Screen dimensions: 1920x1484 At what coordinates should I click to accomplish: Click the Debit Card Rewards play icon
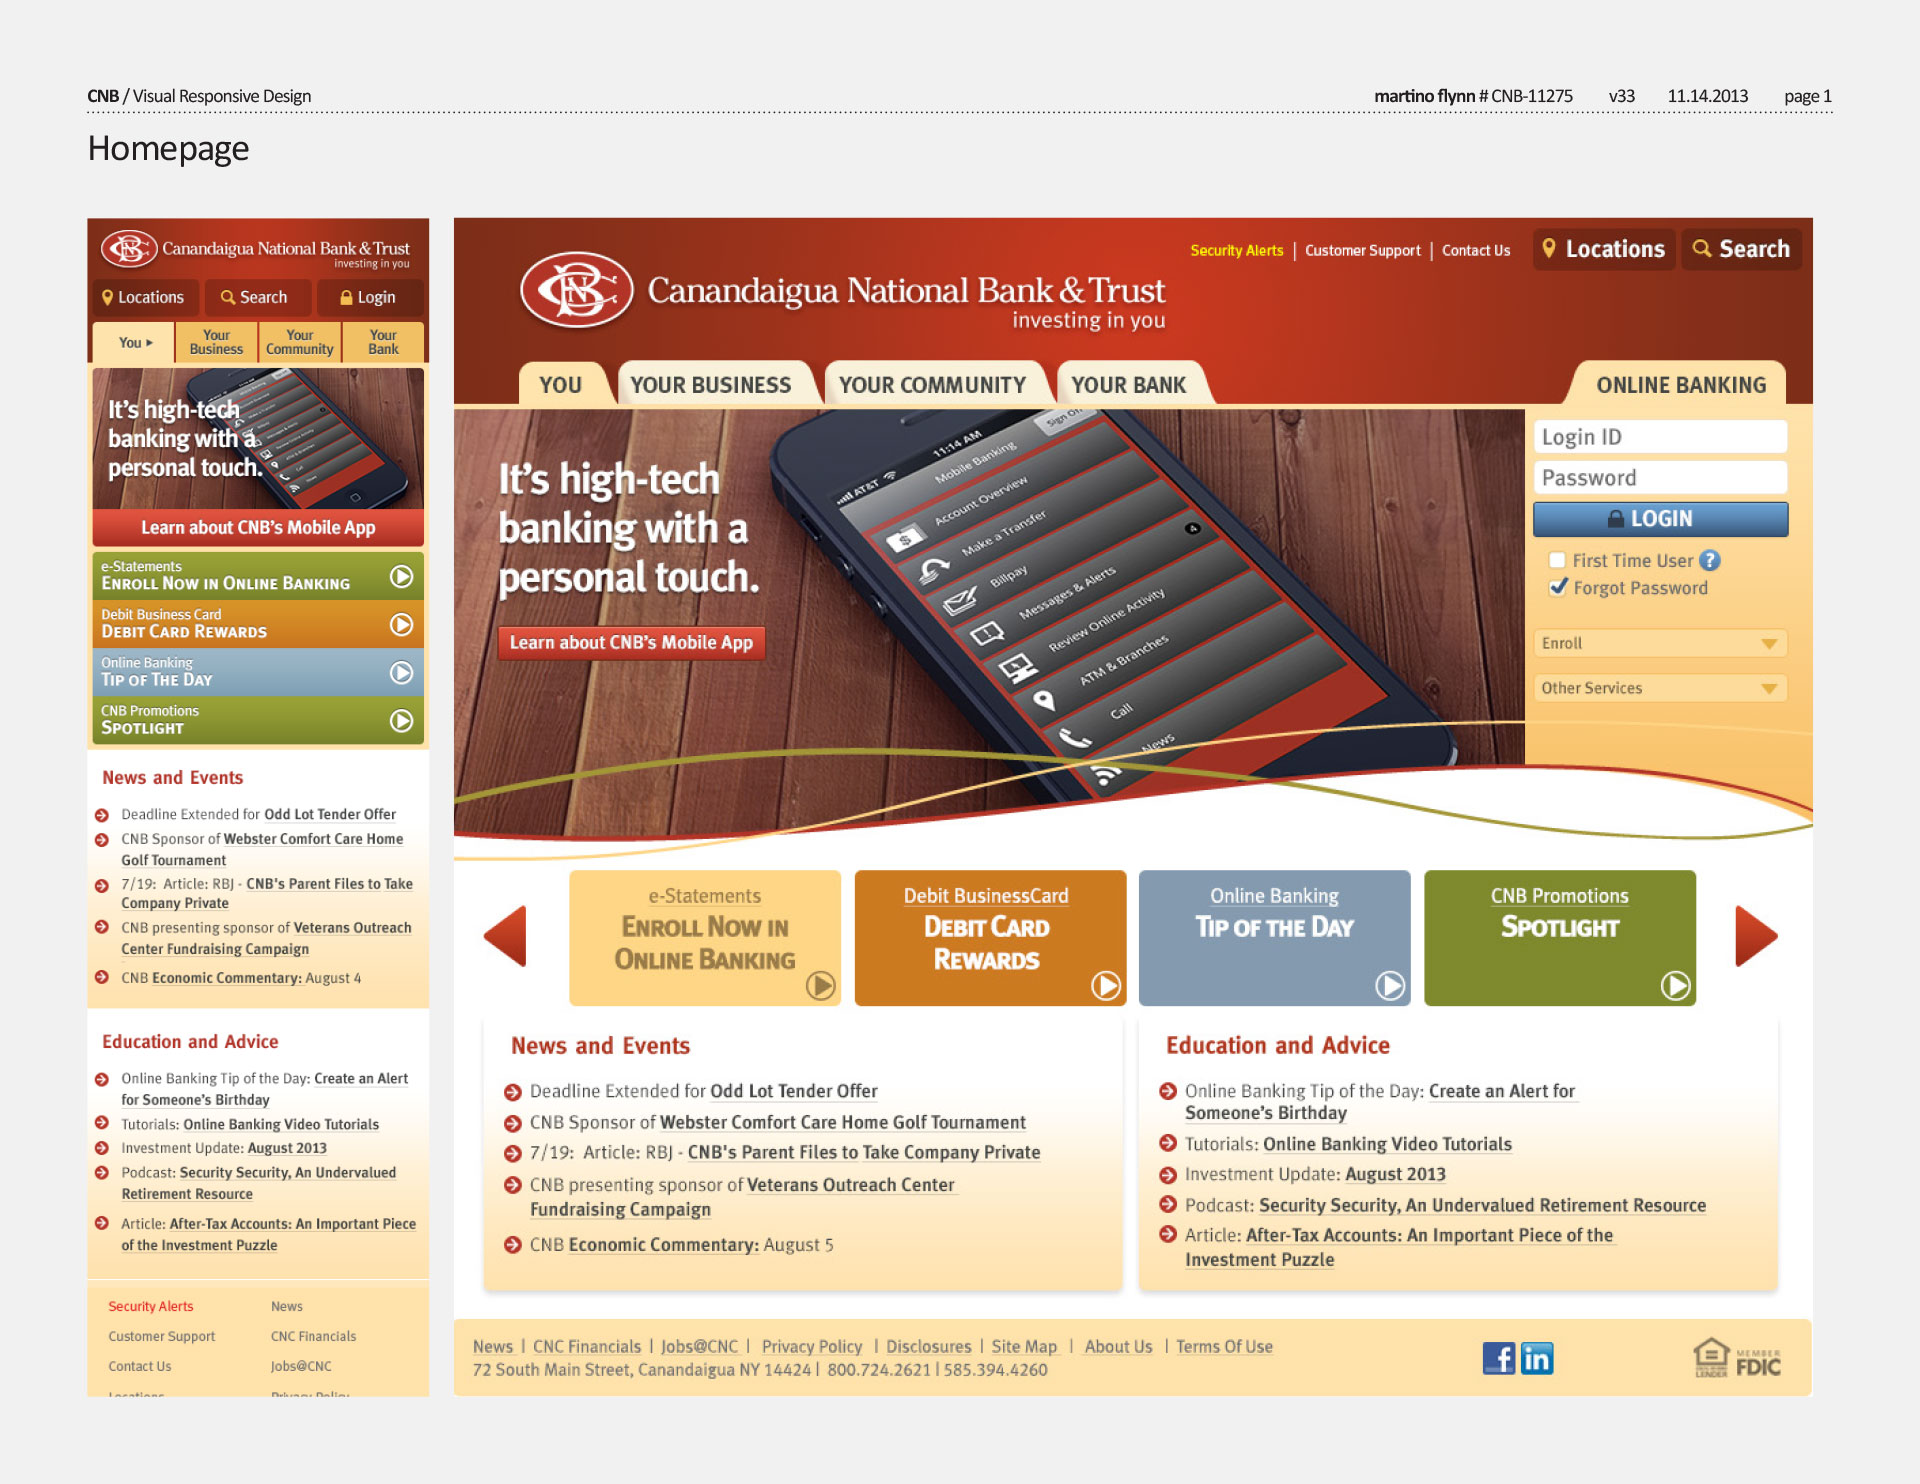[1103, 977]
